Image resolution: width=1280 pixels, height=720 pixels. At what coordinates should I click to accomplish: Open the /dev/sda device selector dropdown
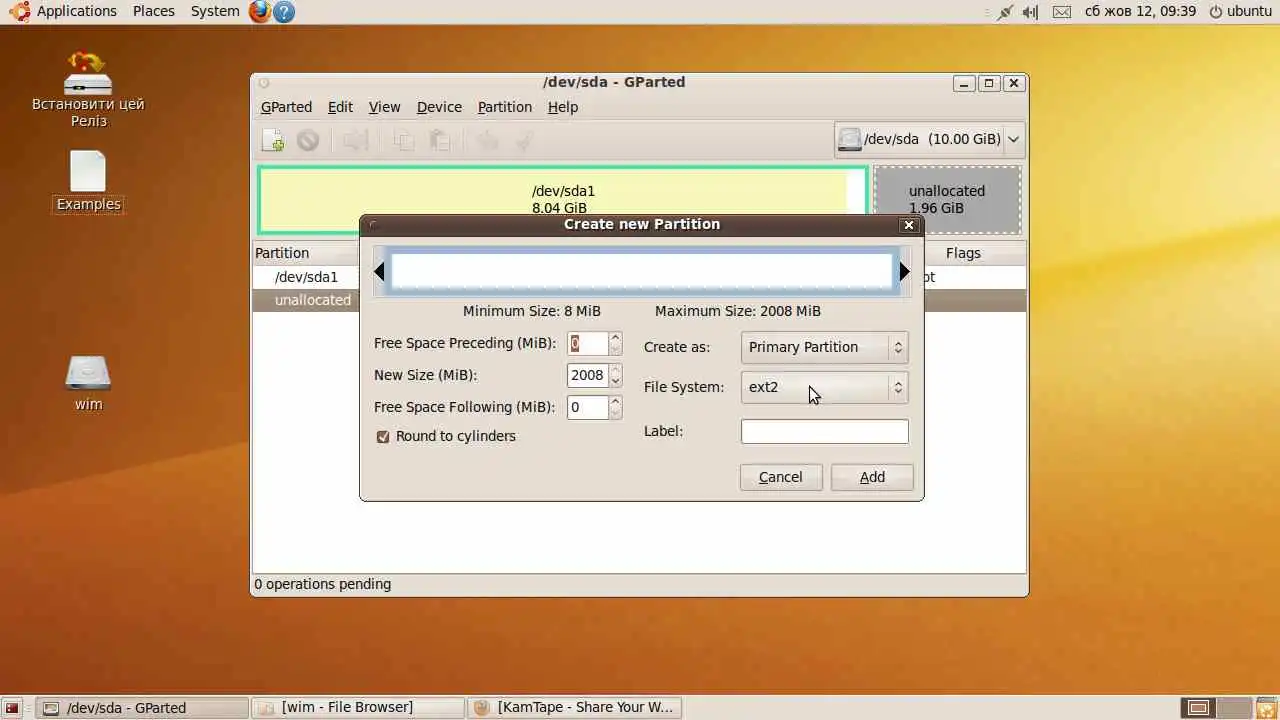[929, 139]
